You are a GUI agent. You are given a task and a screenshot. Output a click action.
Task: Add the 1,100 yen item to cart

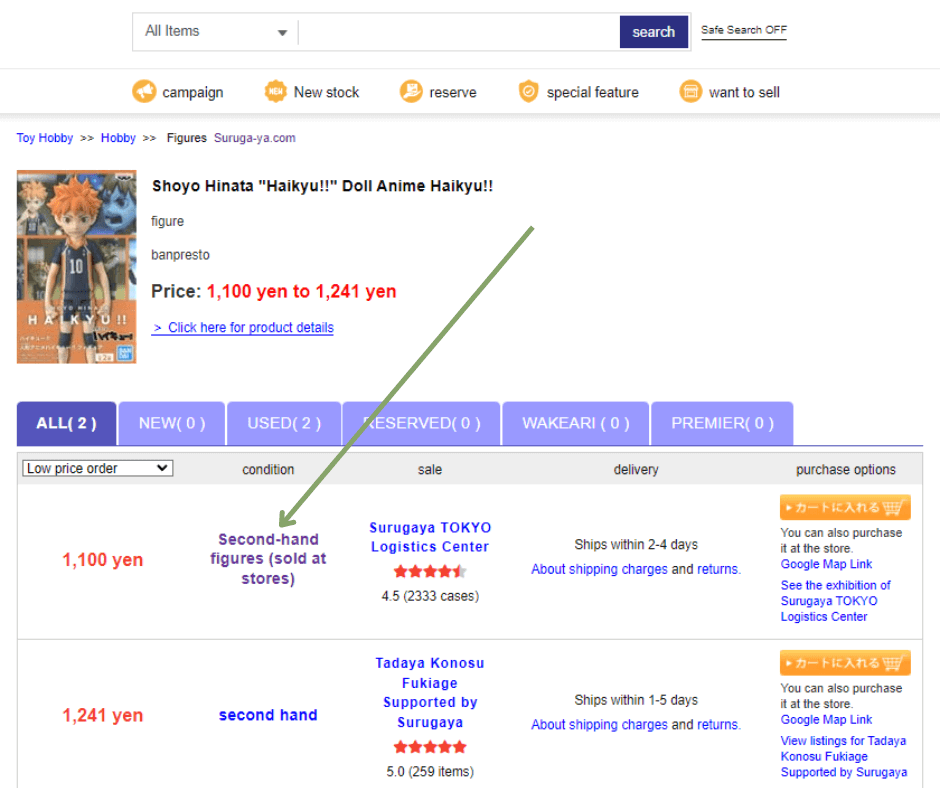[x=845, y=507]
